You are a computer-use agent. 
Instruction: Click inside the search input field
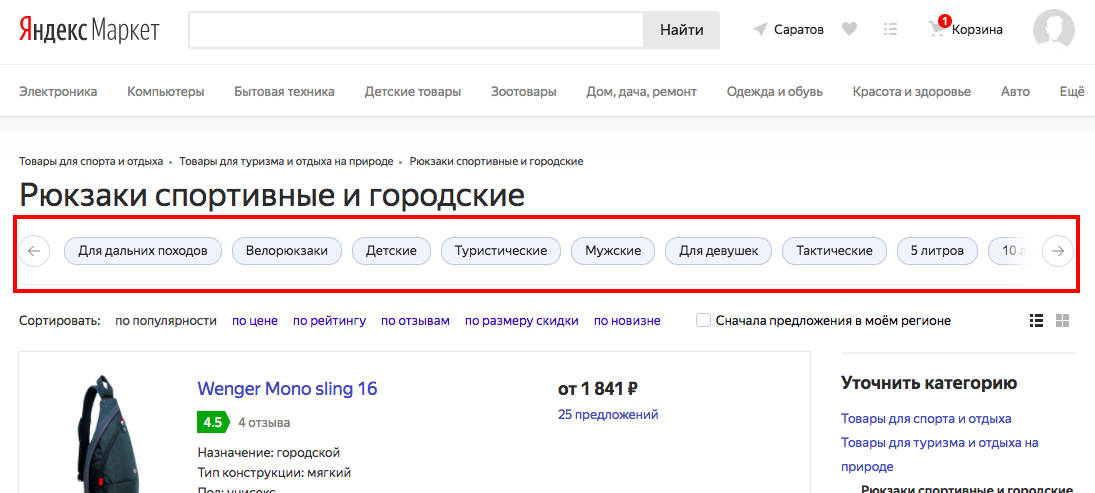coord(415,30)
